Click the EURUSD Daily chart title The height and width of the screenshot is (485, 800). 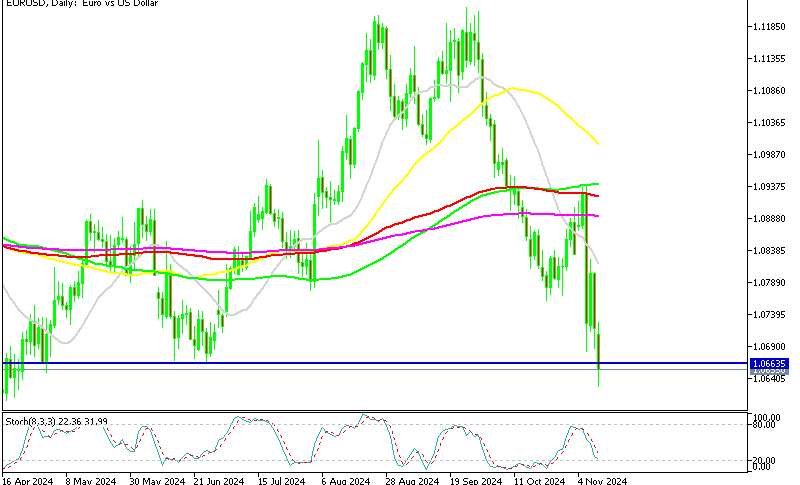coord(82,3)
